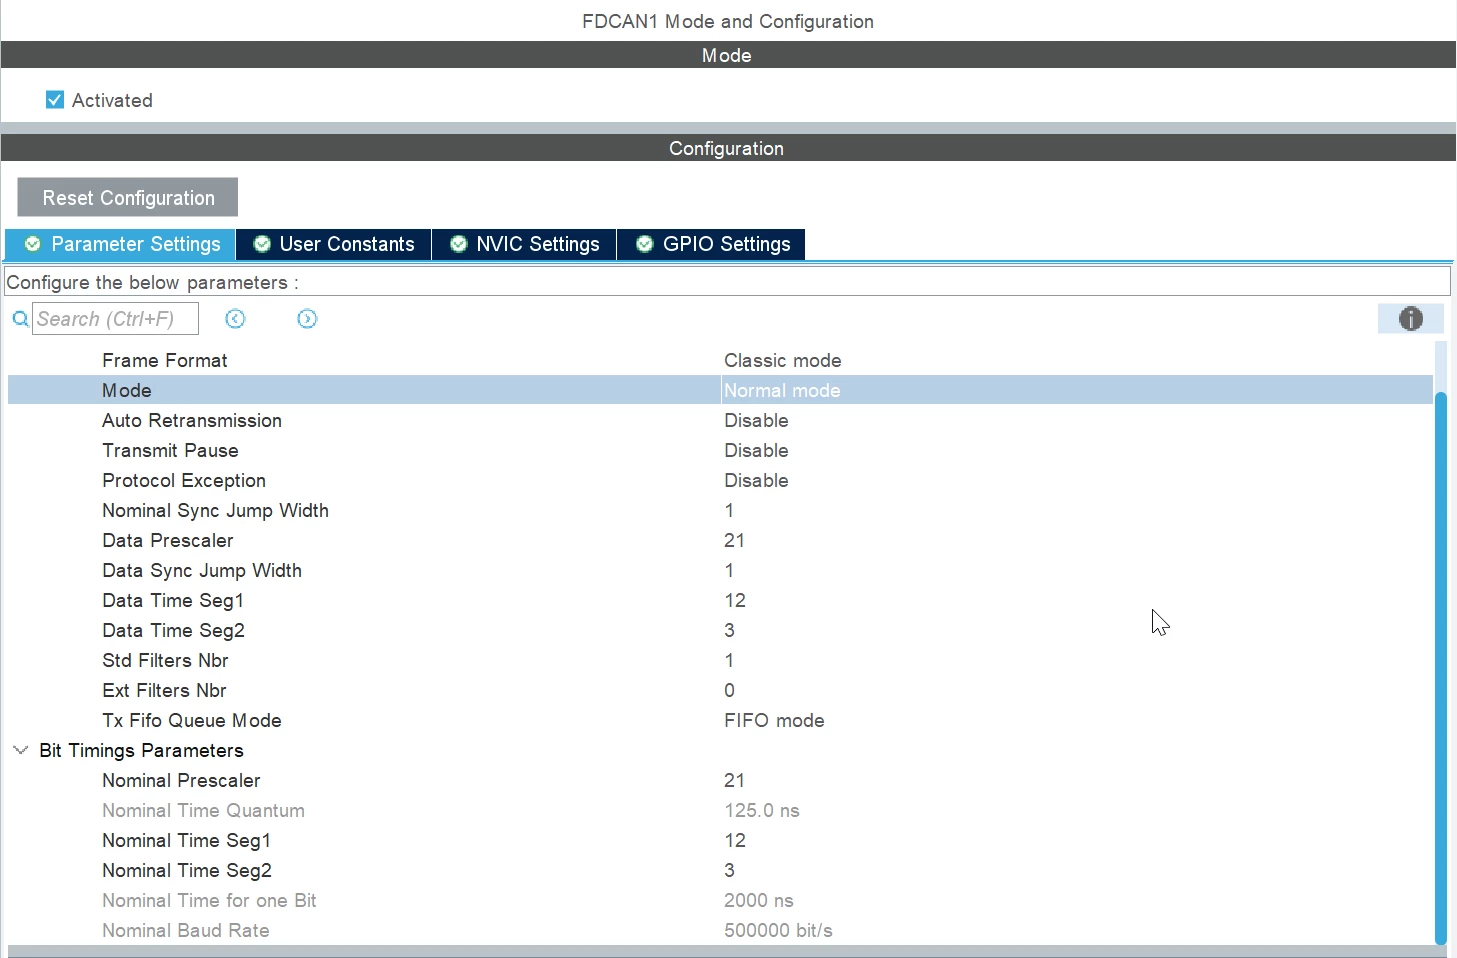Open the GPIO Settings tab
This screenshot has width=1457, height=958.
tap(712, 244)
